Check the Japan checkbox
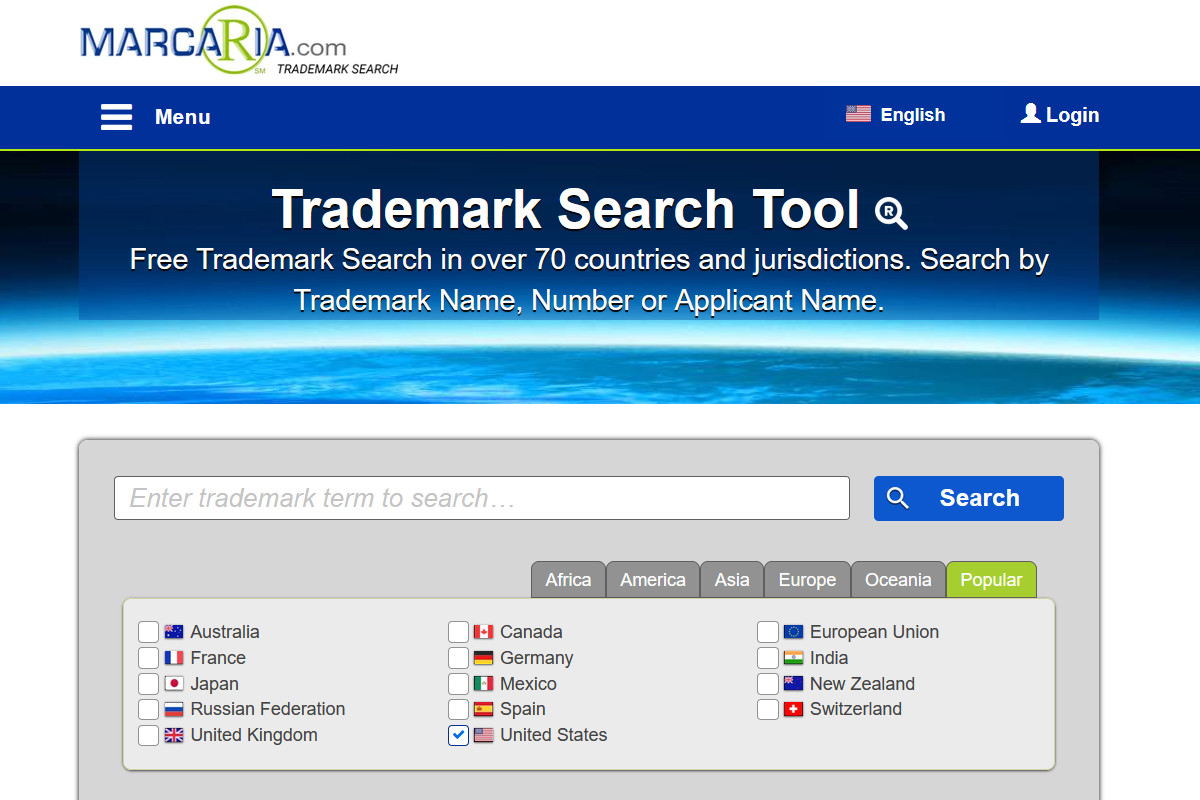This screenshot has height=800, width=1200. (x=148, y=684)
